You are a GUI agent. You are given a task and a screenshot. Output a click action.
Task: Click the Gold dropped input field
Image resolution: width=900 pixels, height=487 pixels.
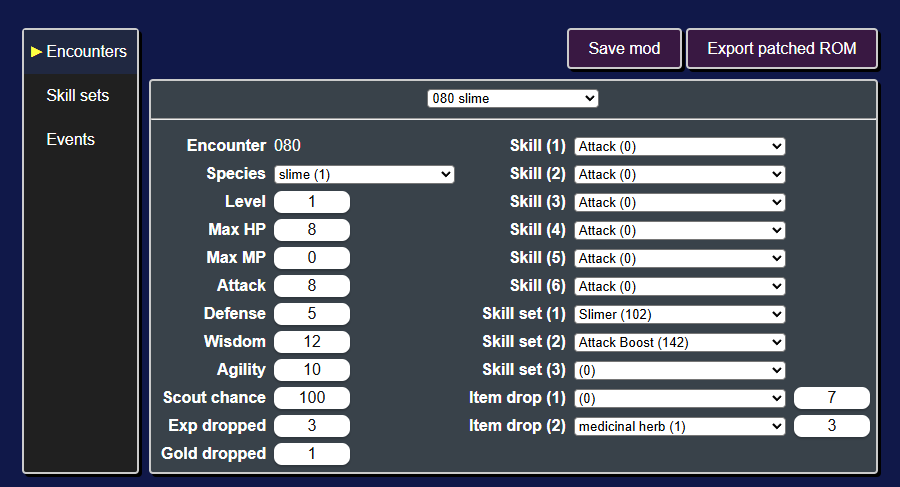pos(312,454)
